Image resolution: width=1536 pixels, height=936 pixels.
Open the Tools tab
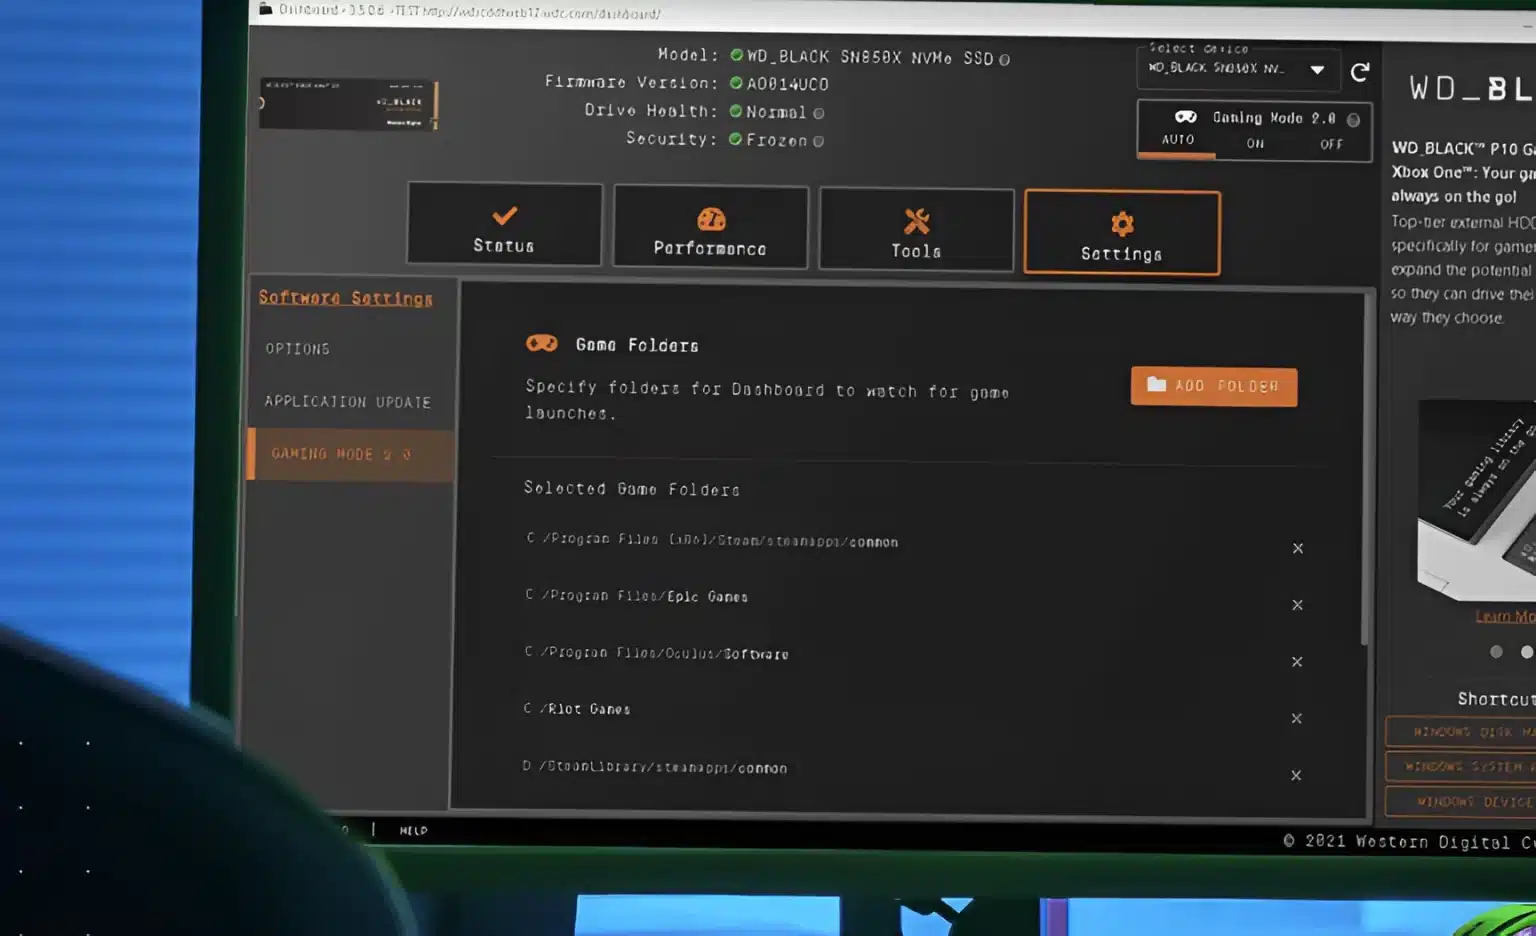click(x=916, y=230)
